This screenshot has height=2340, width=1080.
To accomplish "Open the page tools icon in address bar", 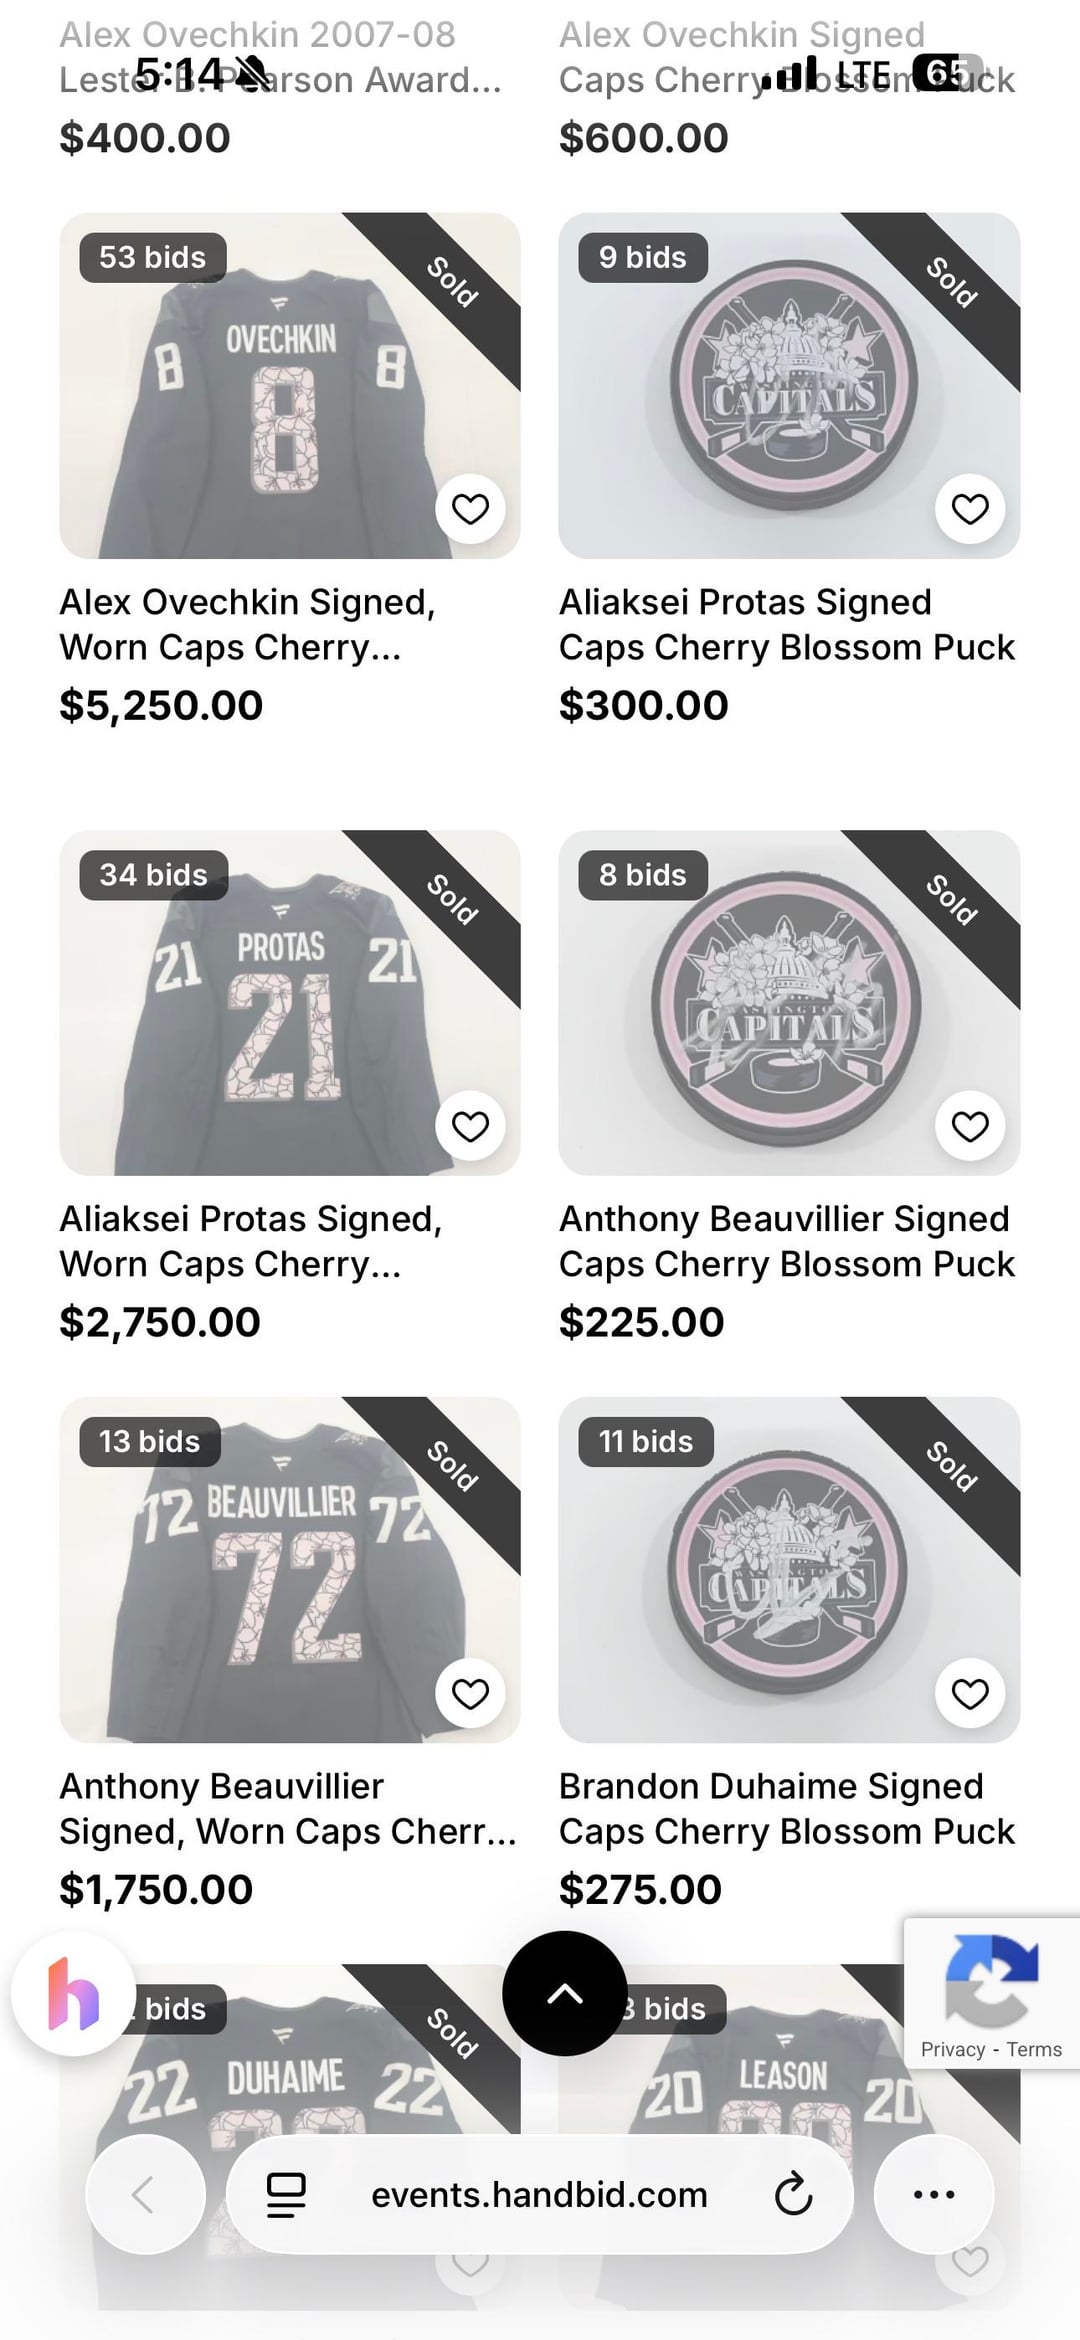I will pos(286,2194).
